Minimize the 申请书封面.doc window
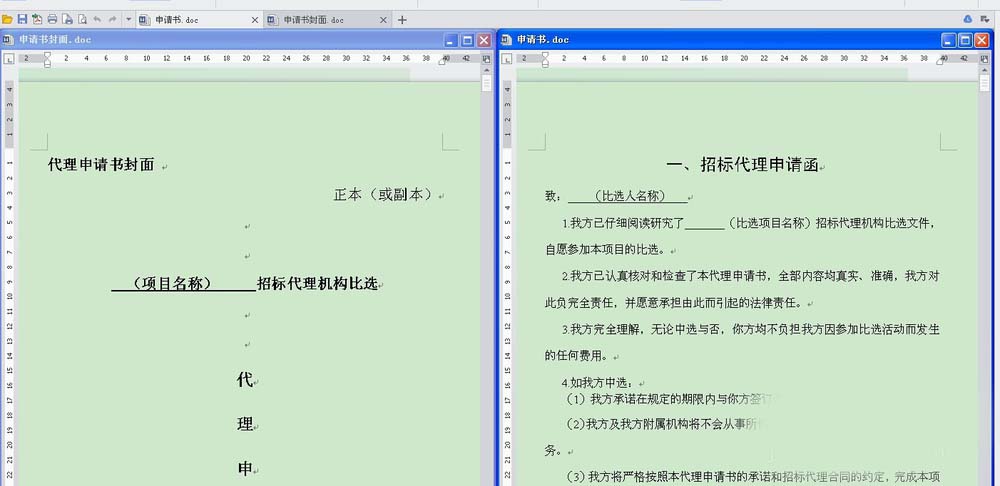Viewport: 1000px width, 486px height. click(x=451, y=40)
